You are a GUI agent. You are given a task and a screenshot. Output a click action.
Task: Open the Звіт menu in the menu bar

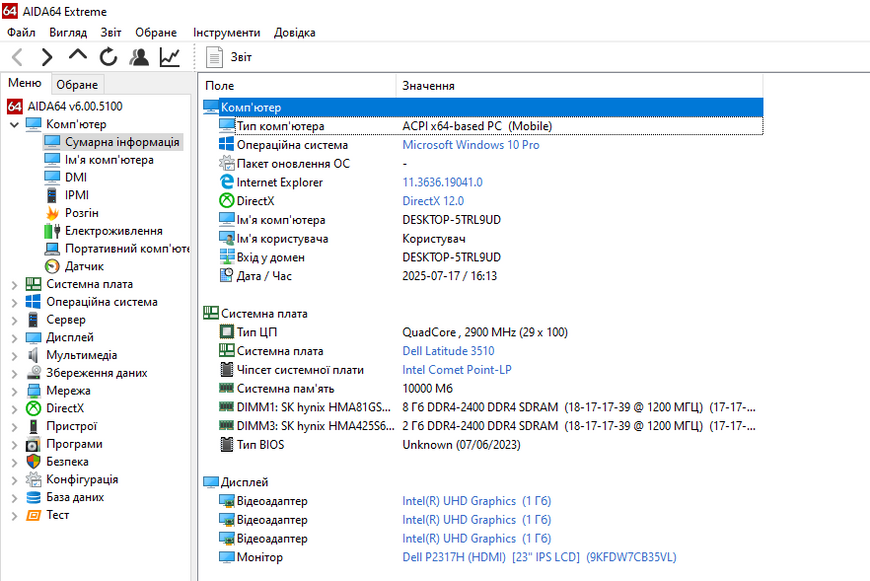(111, 32)
